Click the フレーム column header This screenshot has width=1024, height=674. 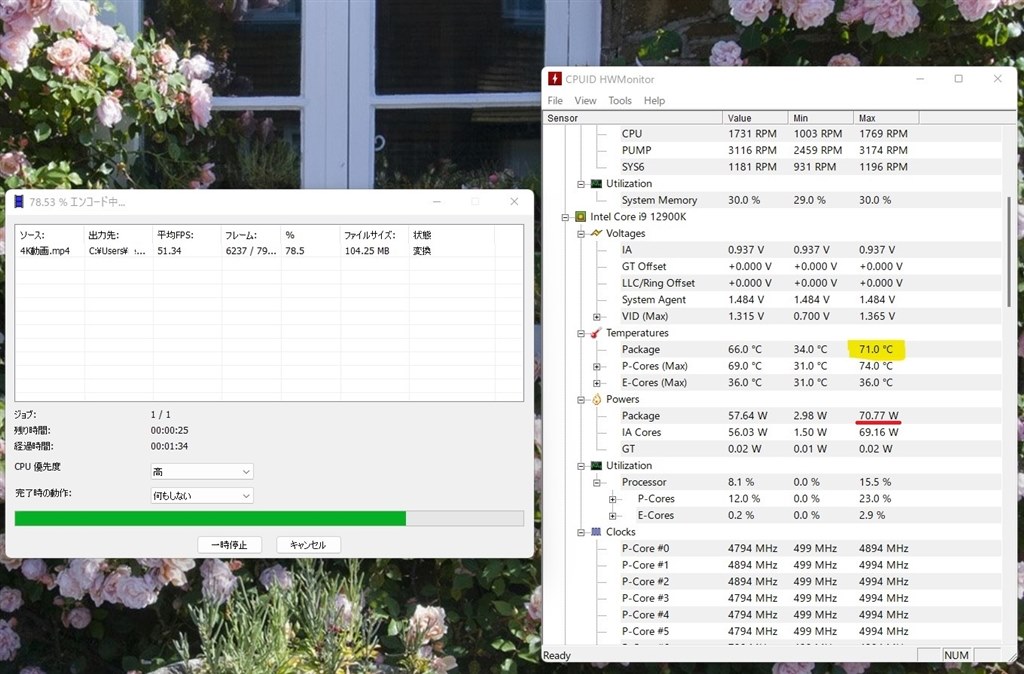(x=251, y=234)
